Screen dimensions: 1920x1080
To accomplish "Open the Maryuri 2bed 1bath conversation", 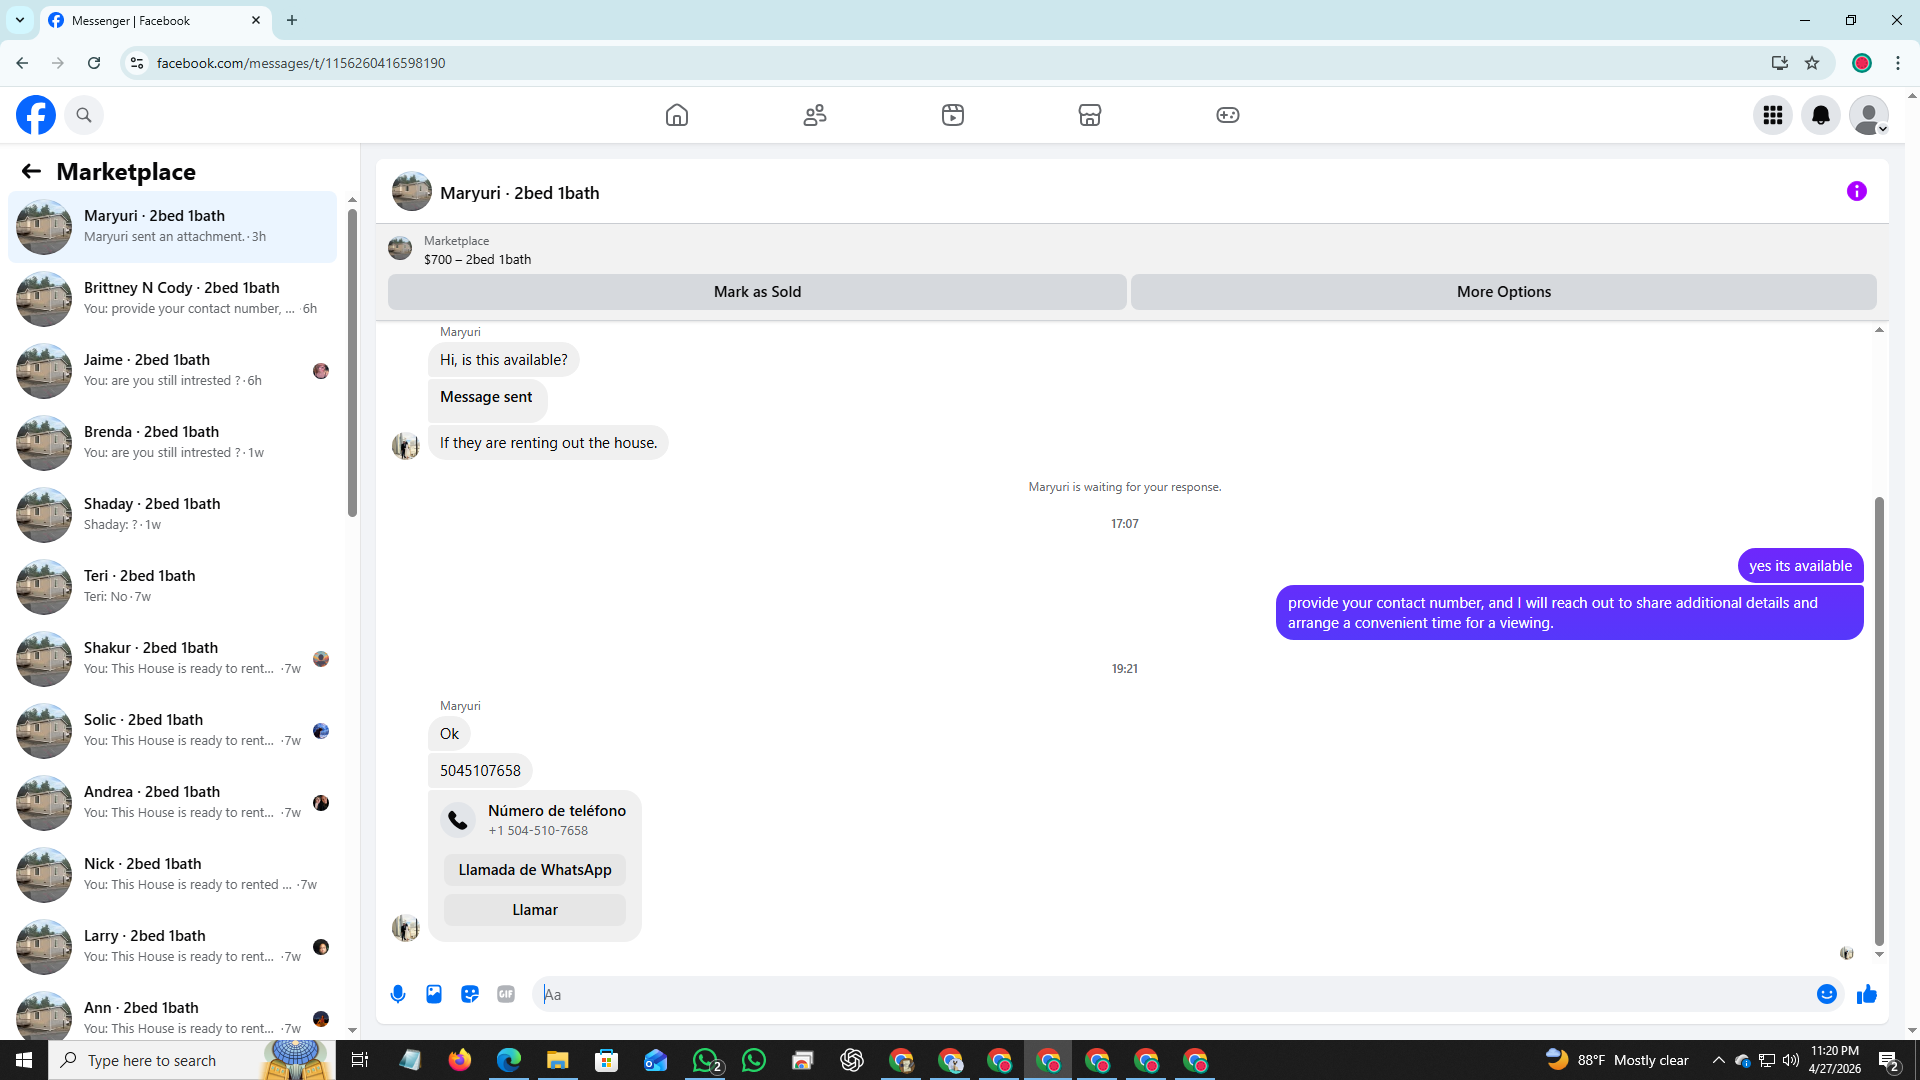I will 172,227.
